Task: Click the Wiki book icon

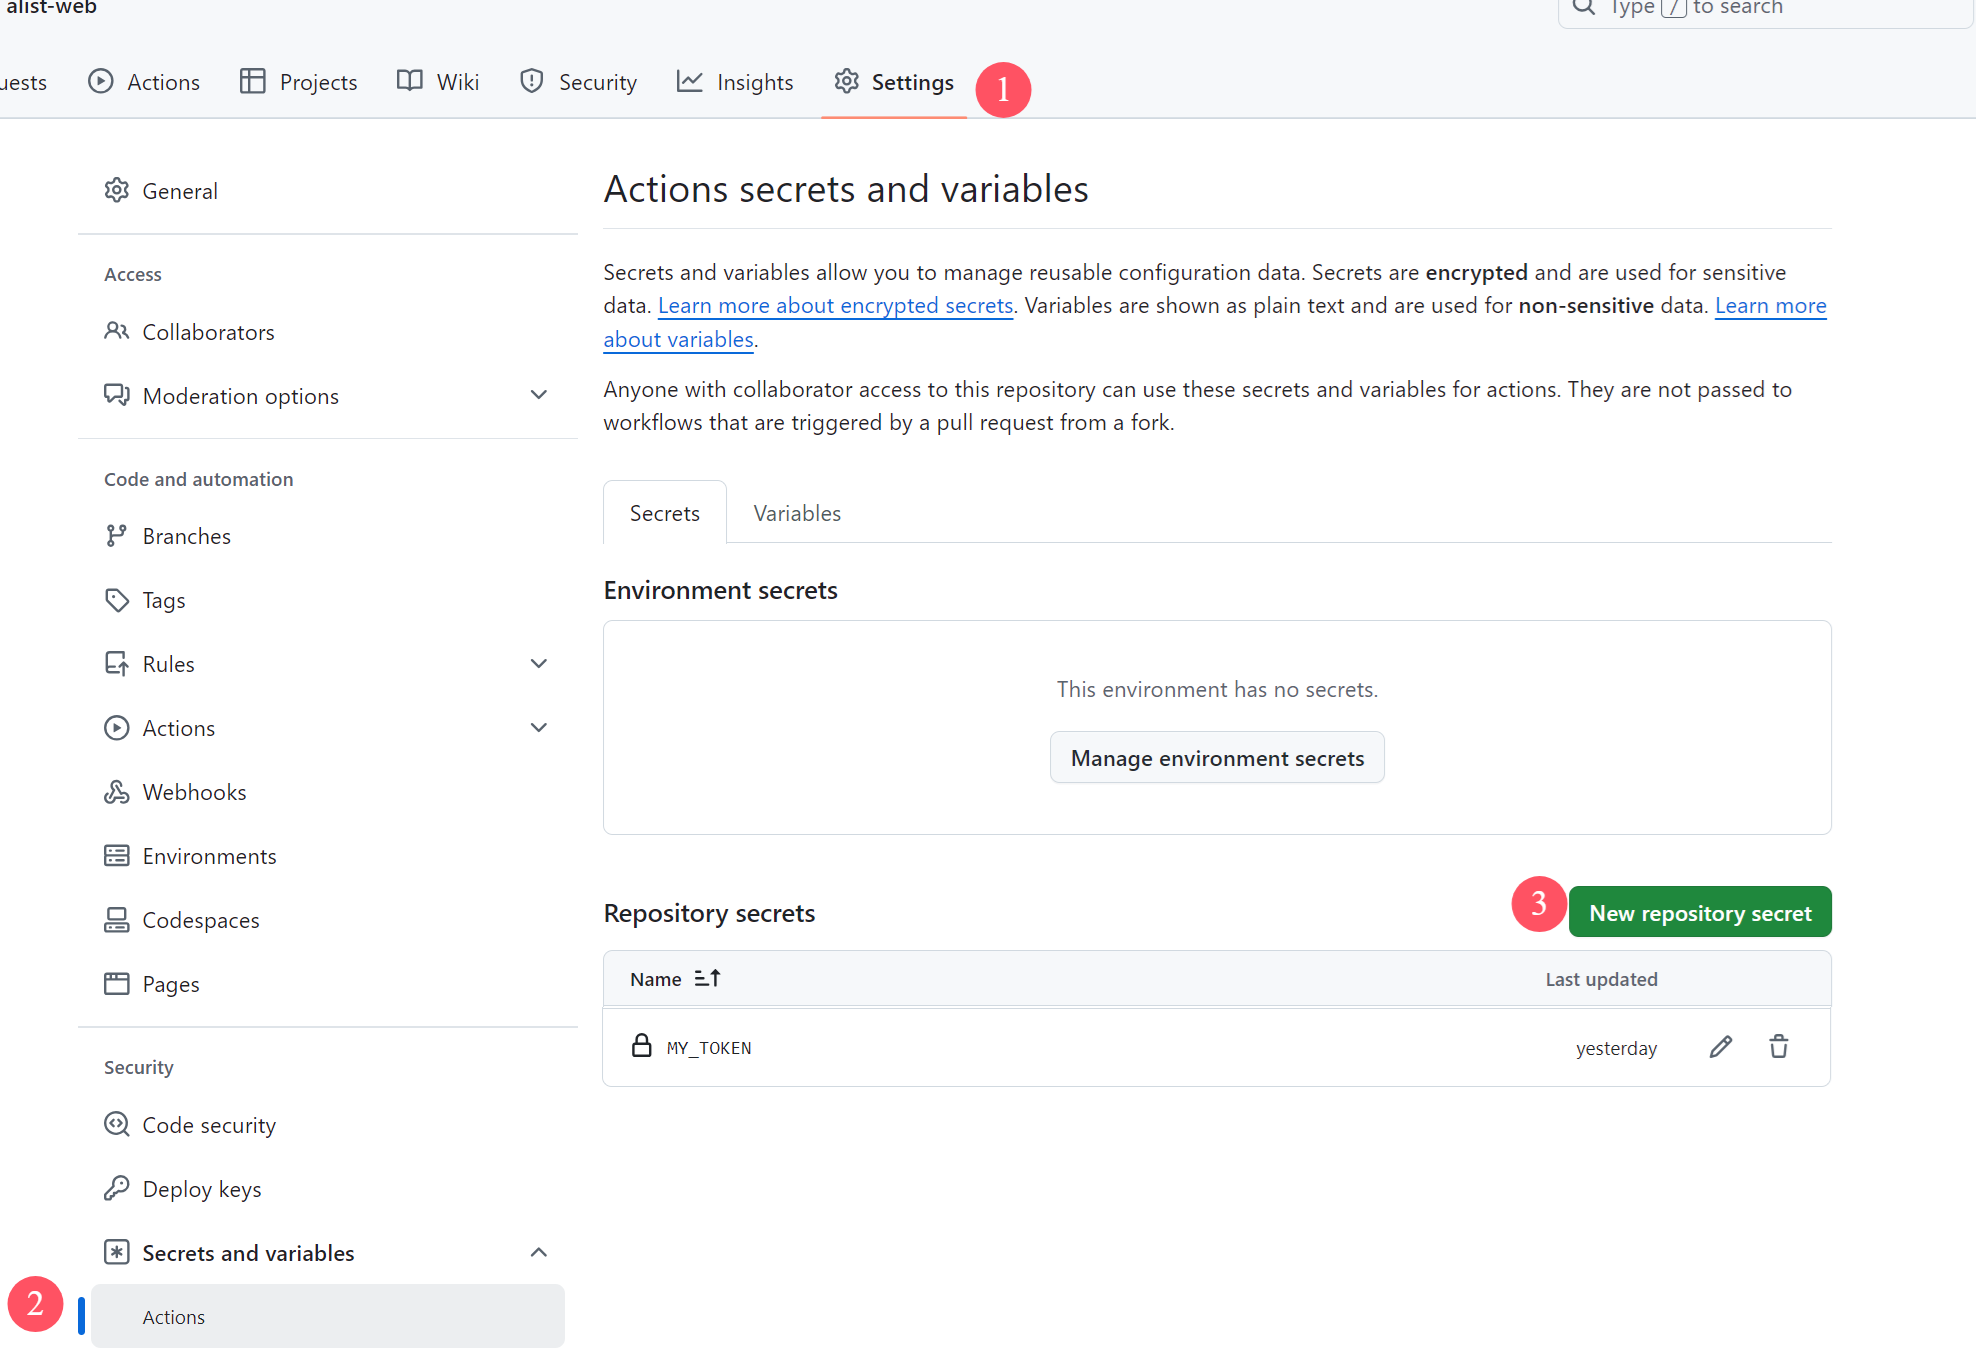Action: point(410,81)
